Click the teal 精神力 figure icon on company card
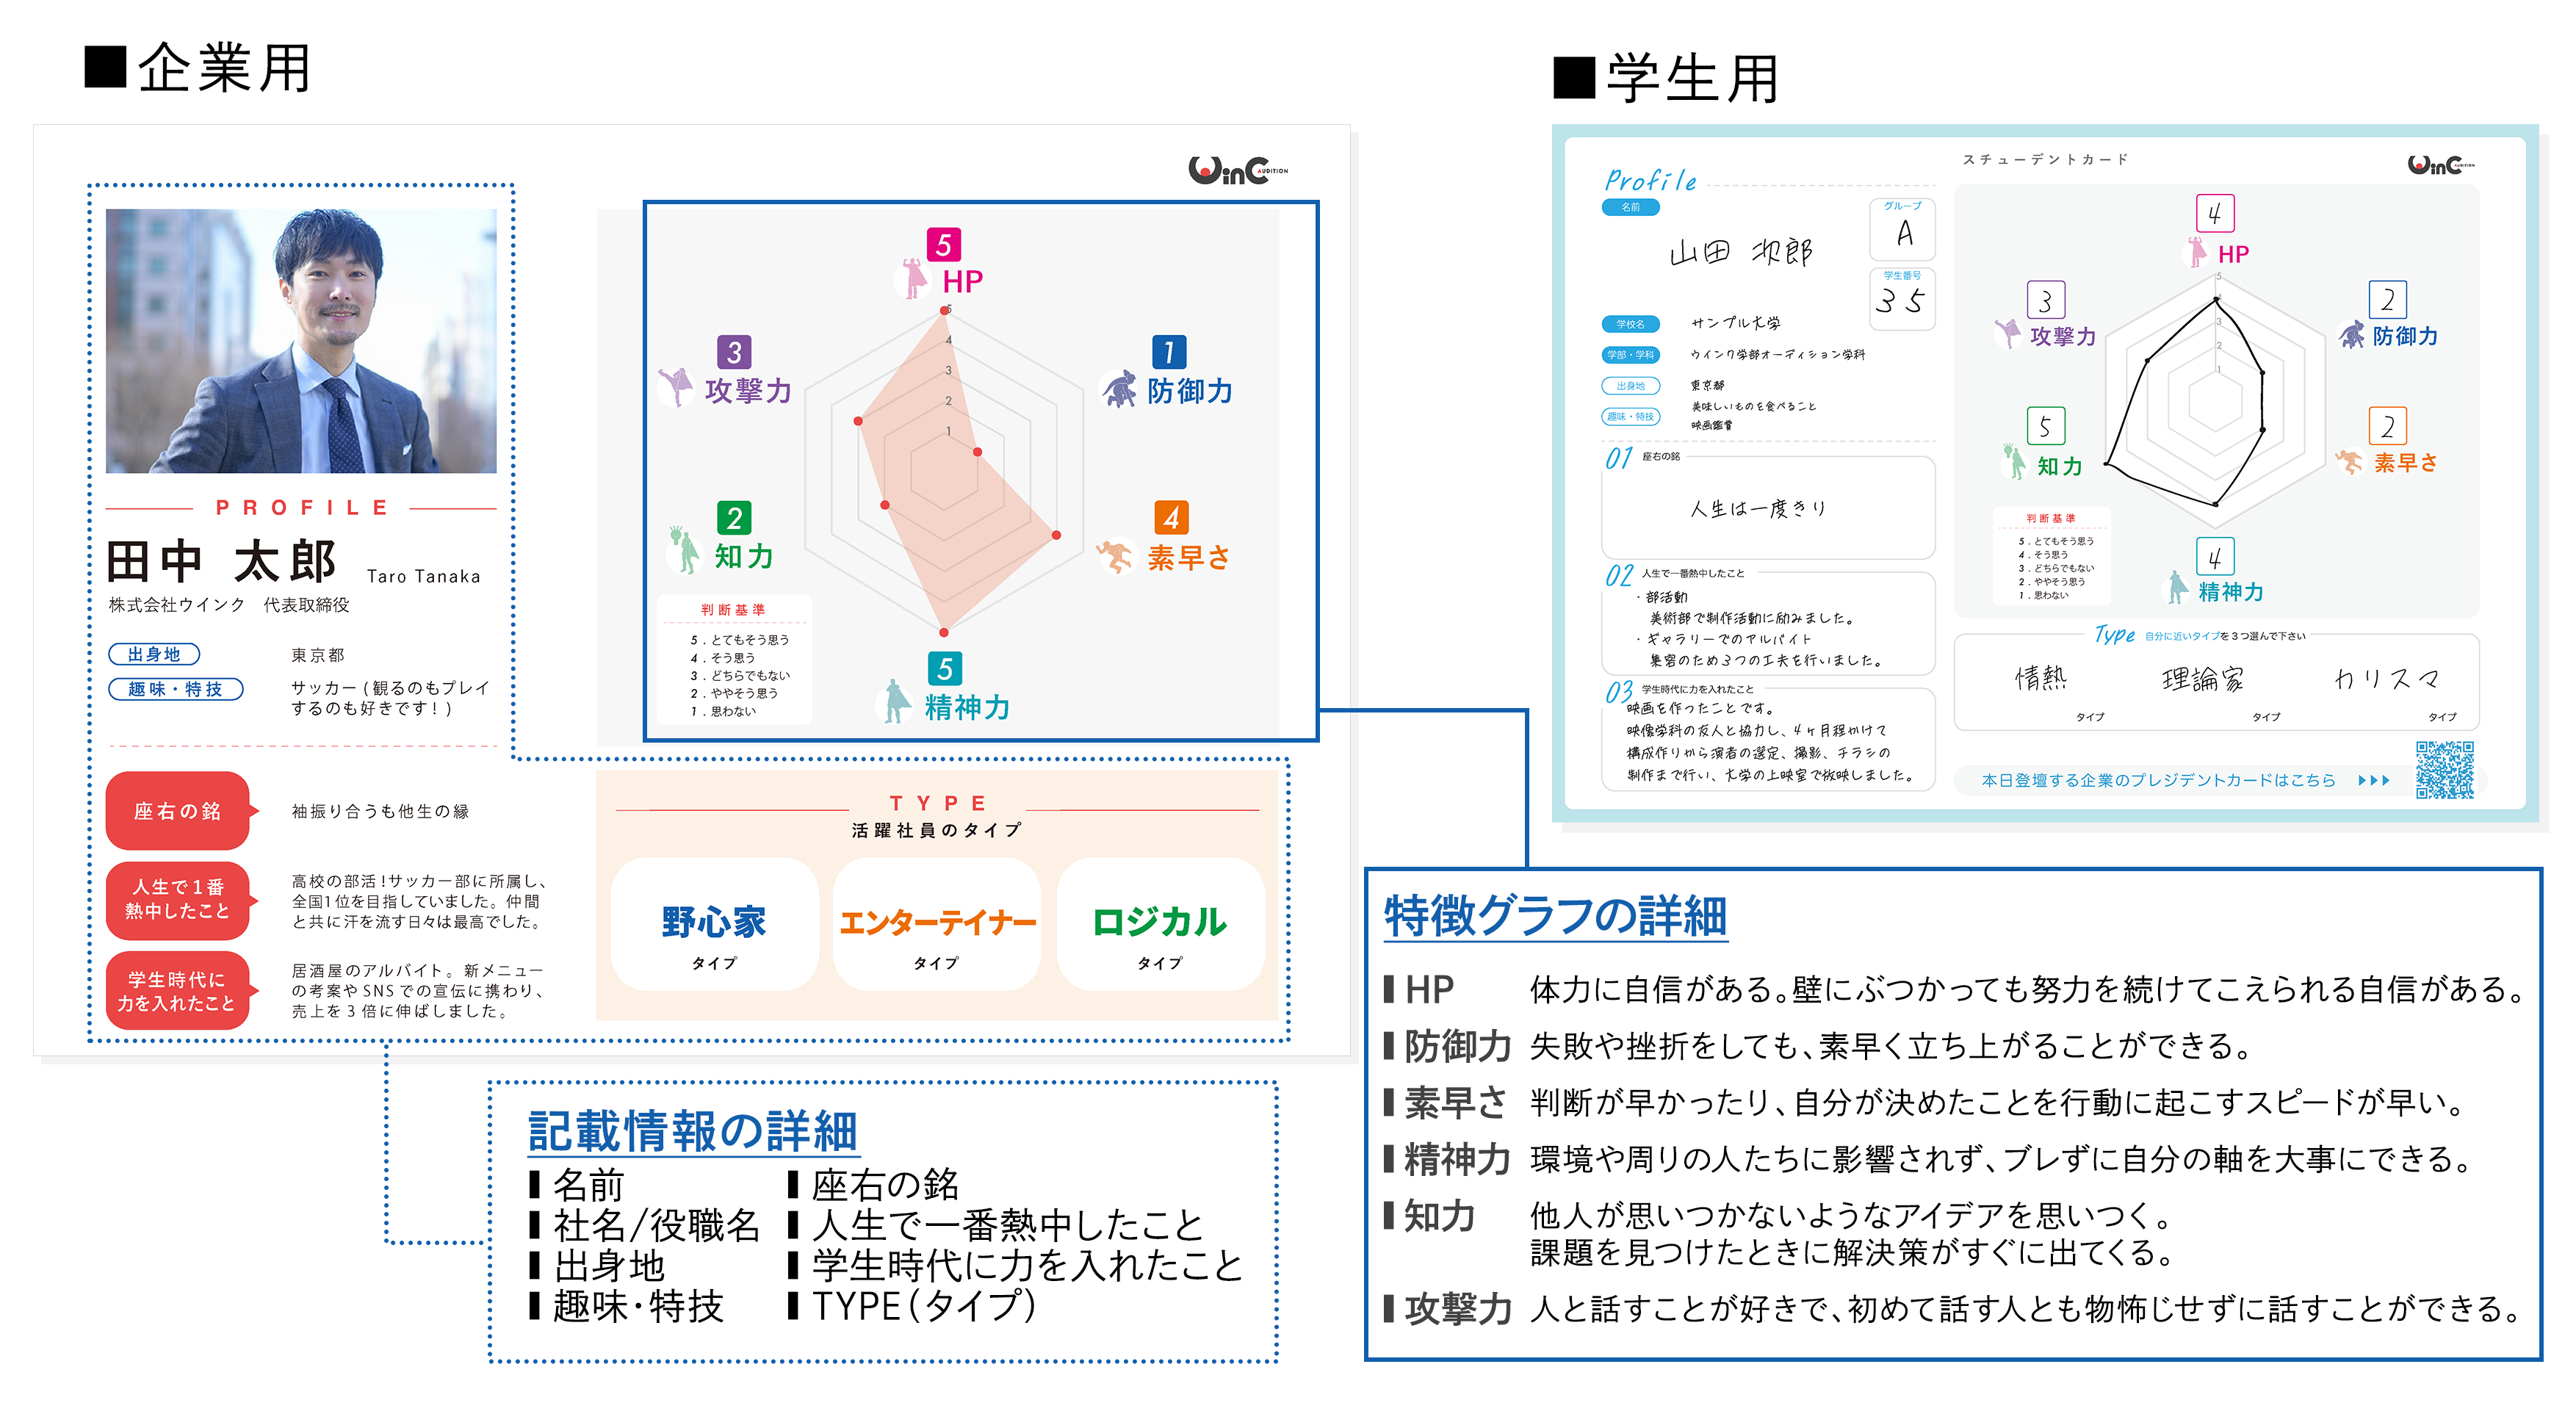Screen dimensions: 2576x1425 click(896, 701)
